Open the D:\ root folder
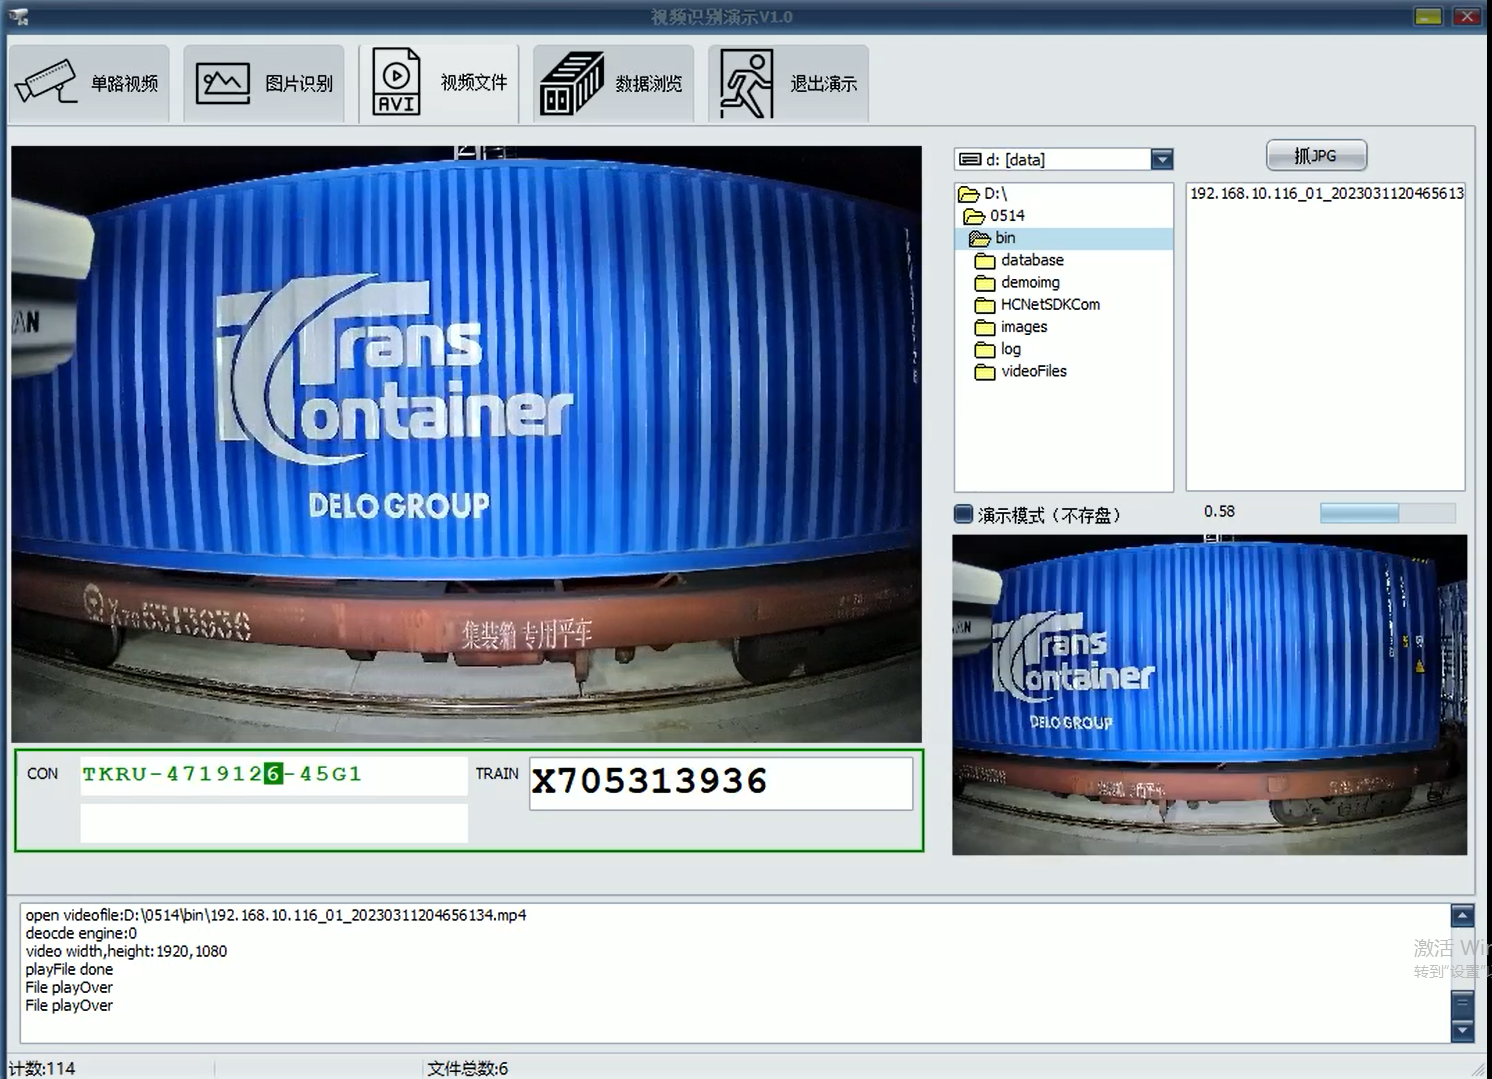This screenshot has height=1079, width=1492. pos(994,194)
